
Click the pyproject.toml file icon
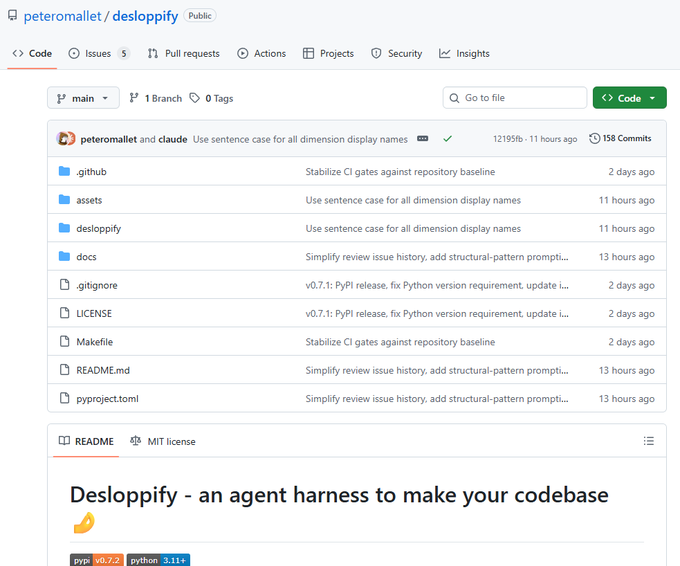64,398
